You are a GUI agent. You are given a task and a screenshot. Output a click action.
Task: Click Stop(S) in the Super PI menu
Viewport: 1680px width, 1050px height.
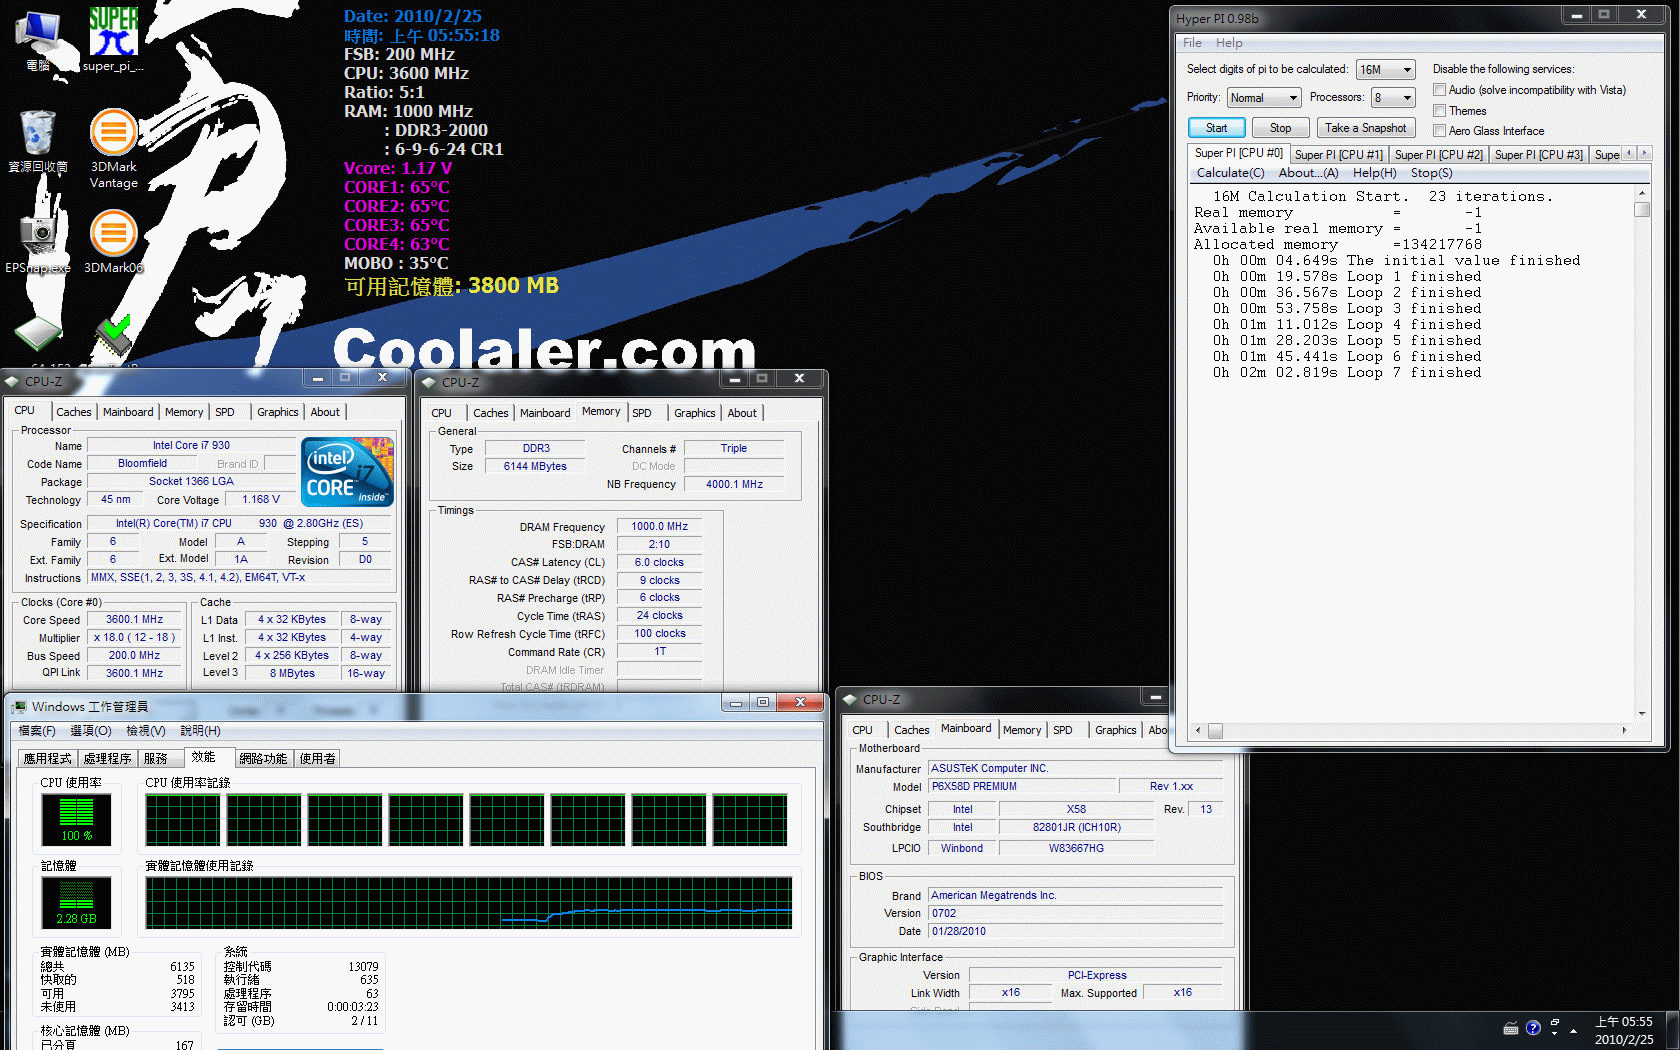1431,173
